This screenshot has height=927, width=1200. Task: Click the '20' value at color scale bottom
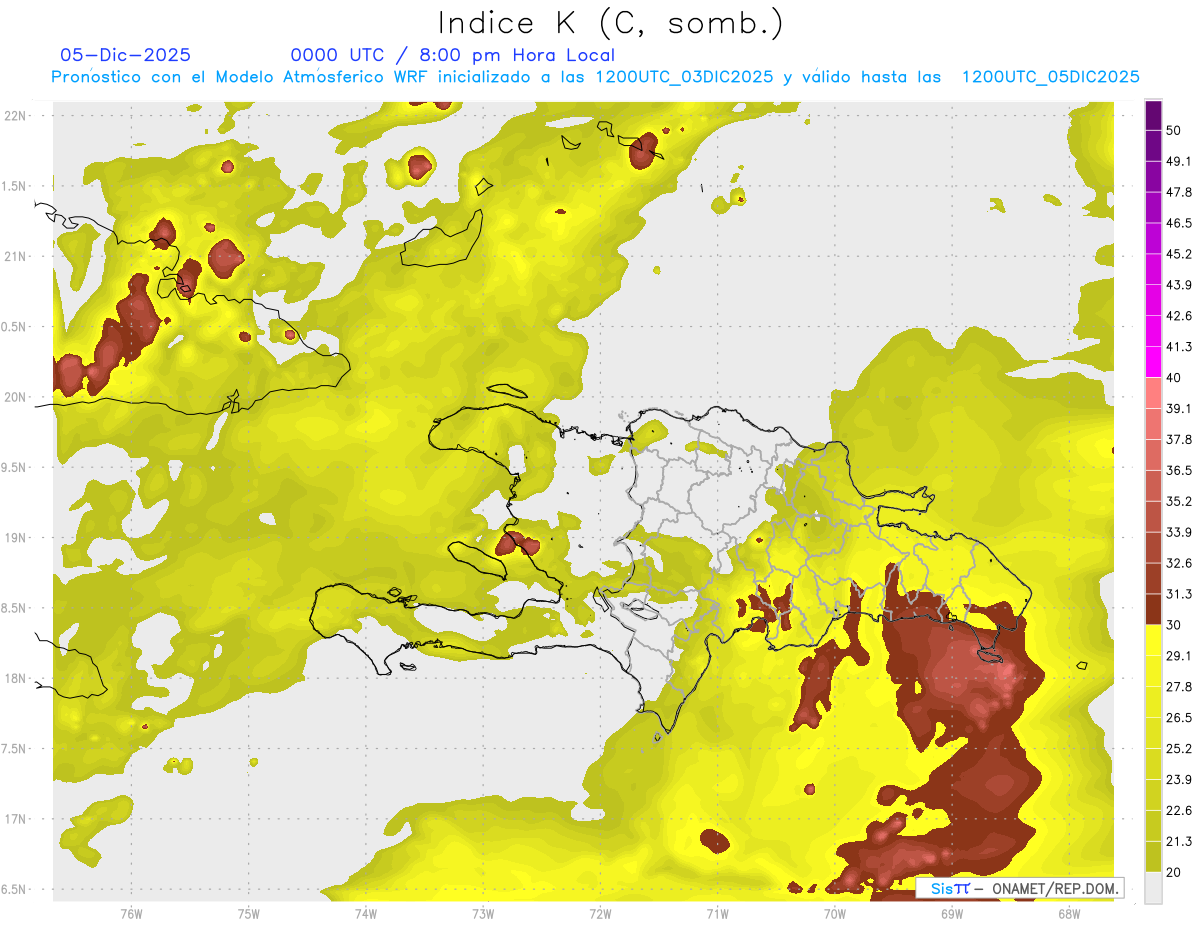tap(1174, 873)
